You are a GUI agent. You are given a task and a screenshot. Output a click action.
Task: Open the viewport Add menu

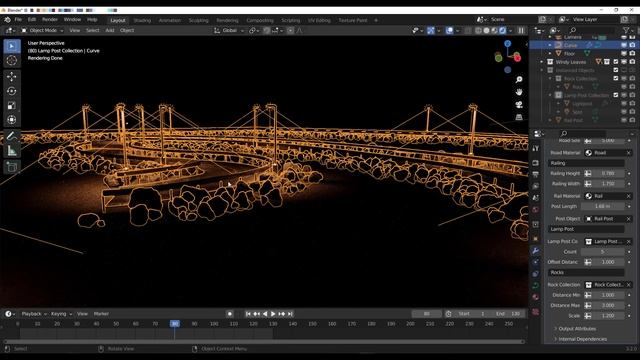coord(110,31)
